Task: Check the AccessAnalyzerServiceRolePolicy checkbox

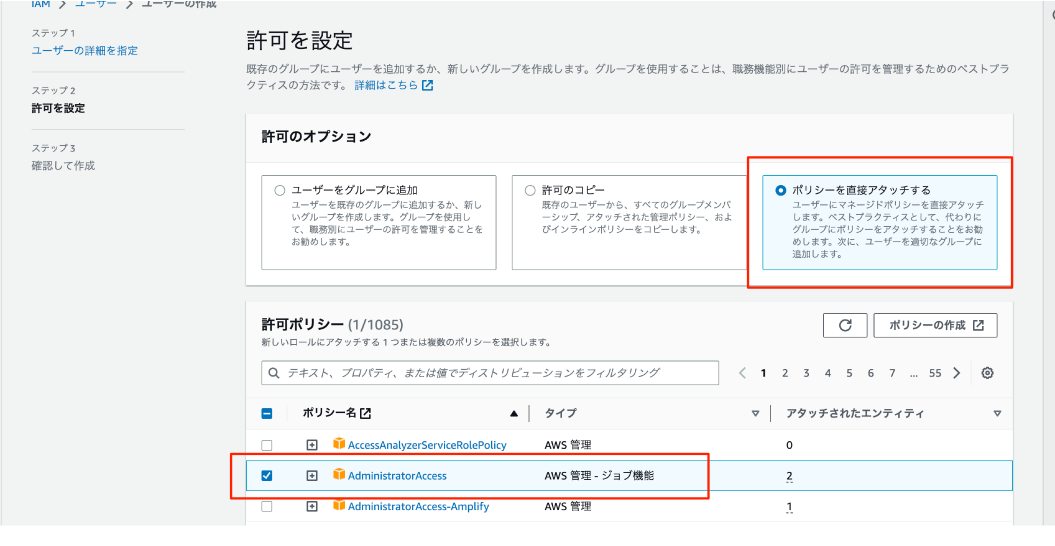Action: click(266, 445)
